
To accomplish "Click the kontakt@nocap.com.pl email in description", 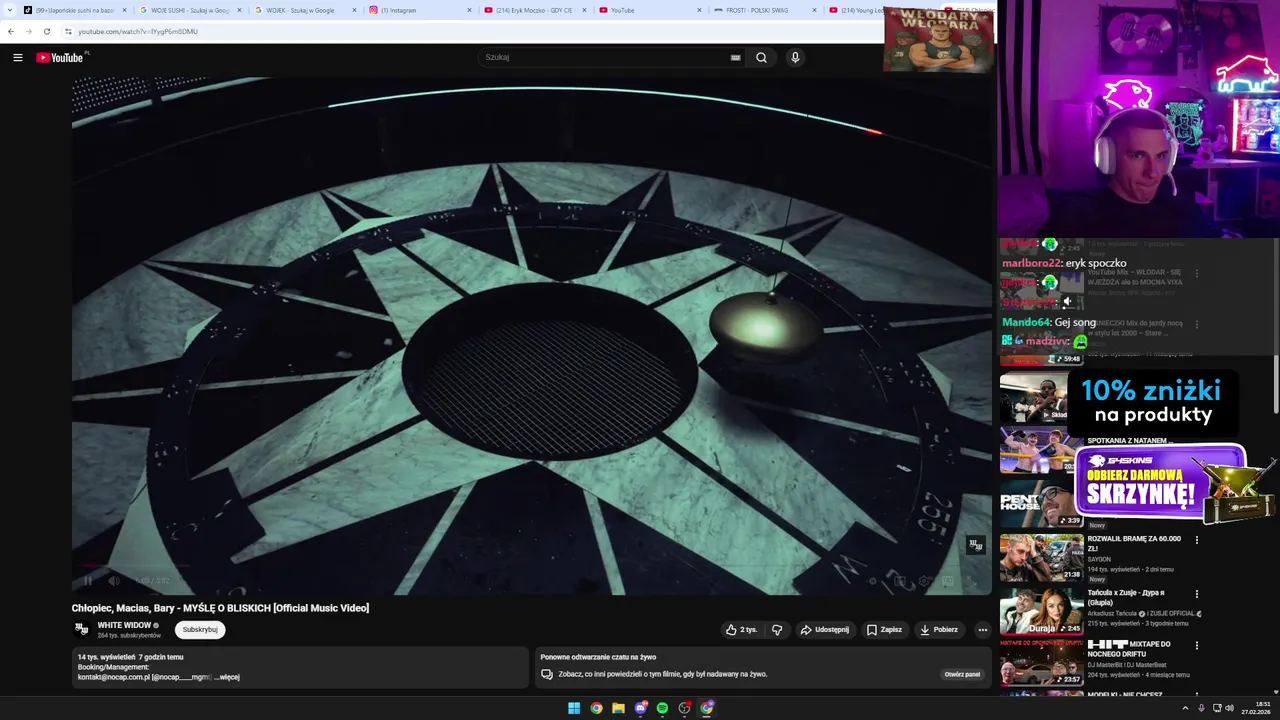I will tap(113, 677).
